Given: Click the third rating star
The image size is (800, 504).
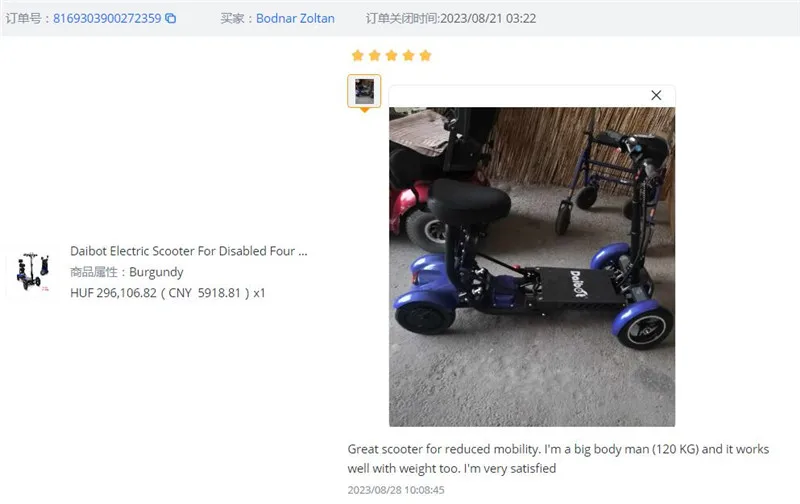Looking at the screenshot, I should [x=391, y=55].
